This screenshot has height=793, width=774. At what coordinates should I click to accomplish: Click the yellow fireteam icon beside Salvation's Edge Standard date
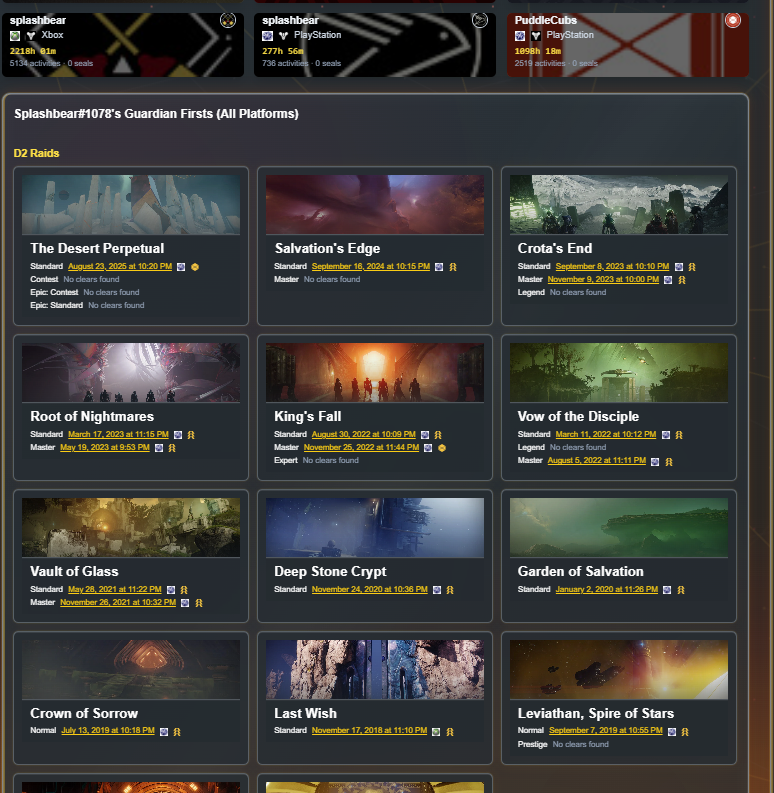tap(453, 267)
